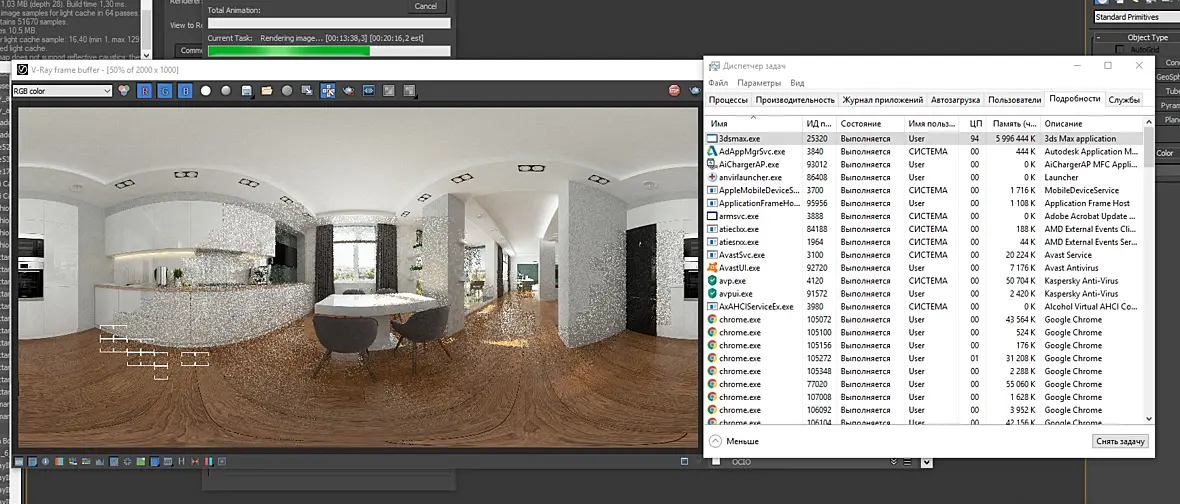Duplicate render to Max frame buffer
The width and height of the screenshot is (1180, 504).
tap(307, 91)
